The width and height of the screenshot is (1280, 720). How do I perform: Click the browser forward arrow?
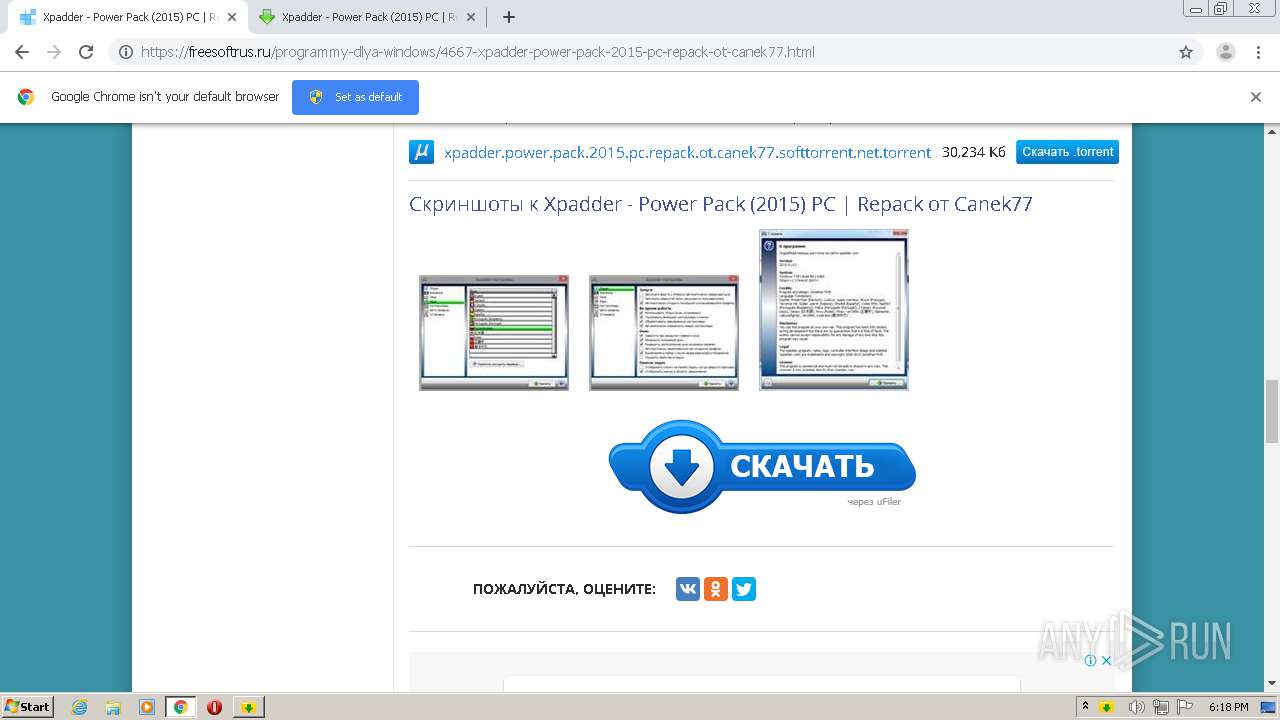54,52
